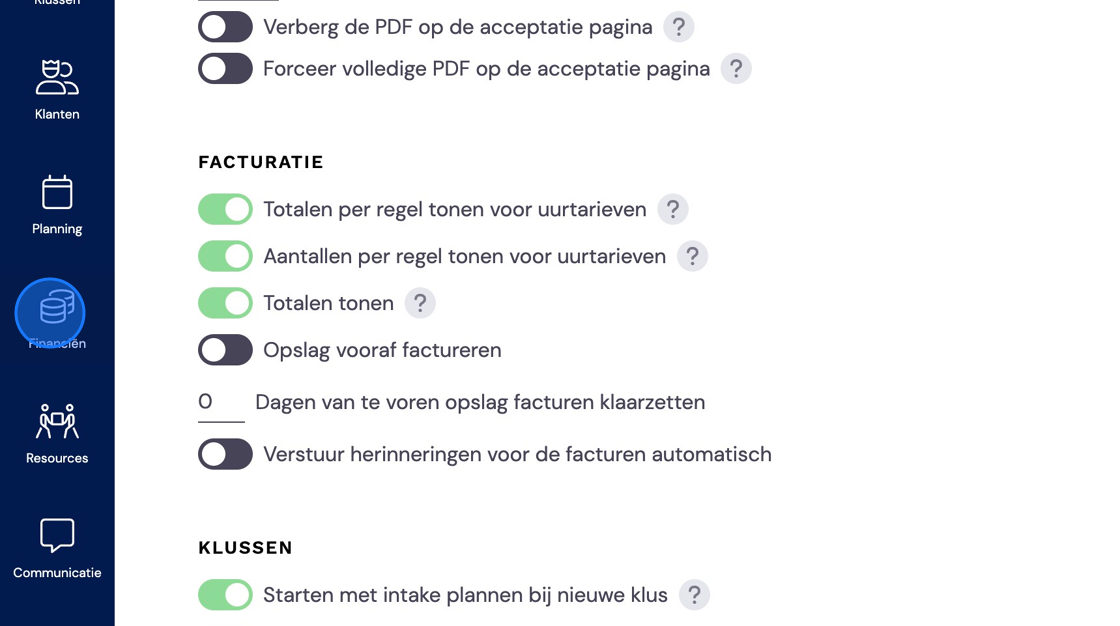This screenshot has height=626, width=1120.
Task: Disable Totalen per regel tonen voor uurtarieven
Action: coord(225,209)
